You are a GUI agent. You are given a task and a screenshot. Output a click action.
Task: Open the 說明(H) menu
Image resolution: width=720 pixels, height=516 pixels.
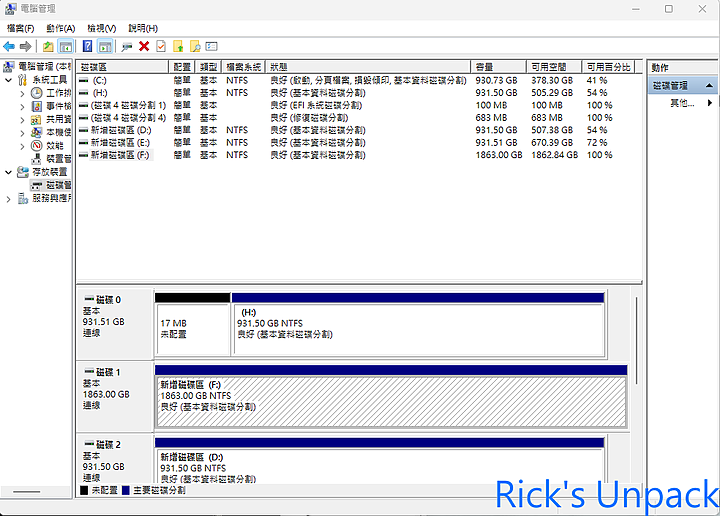coord(143,28)
